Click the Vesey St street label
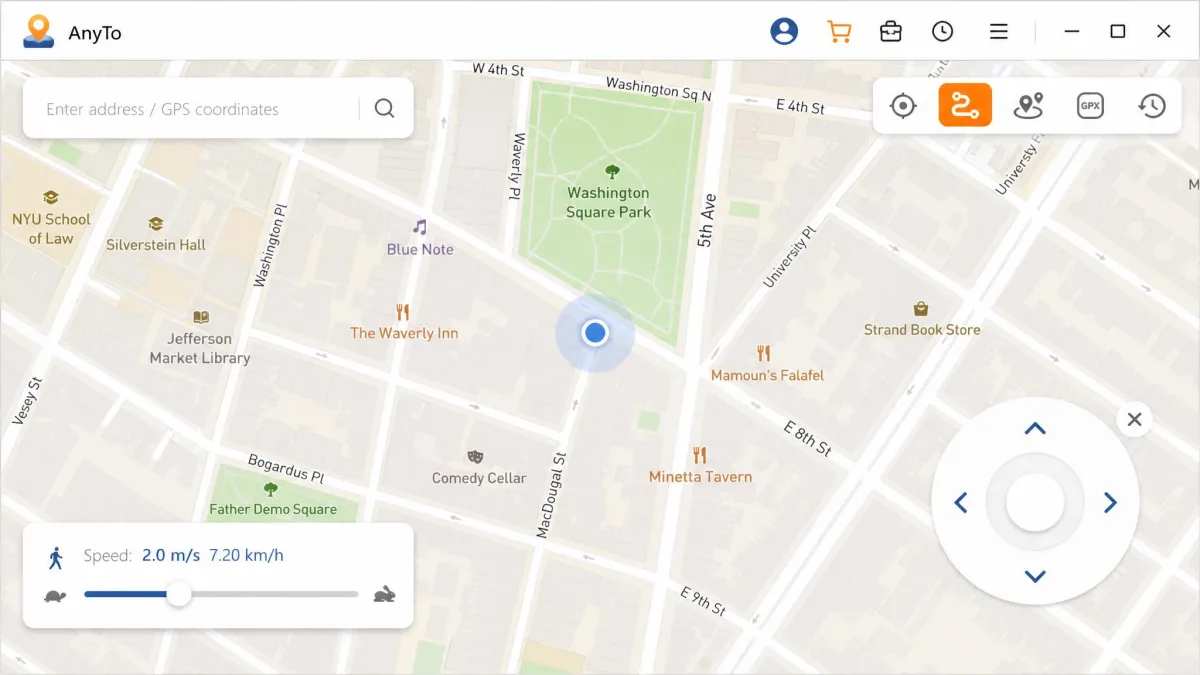This screenshot has height=675, width=1200. (28, 401)
